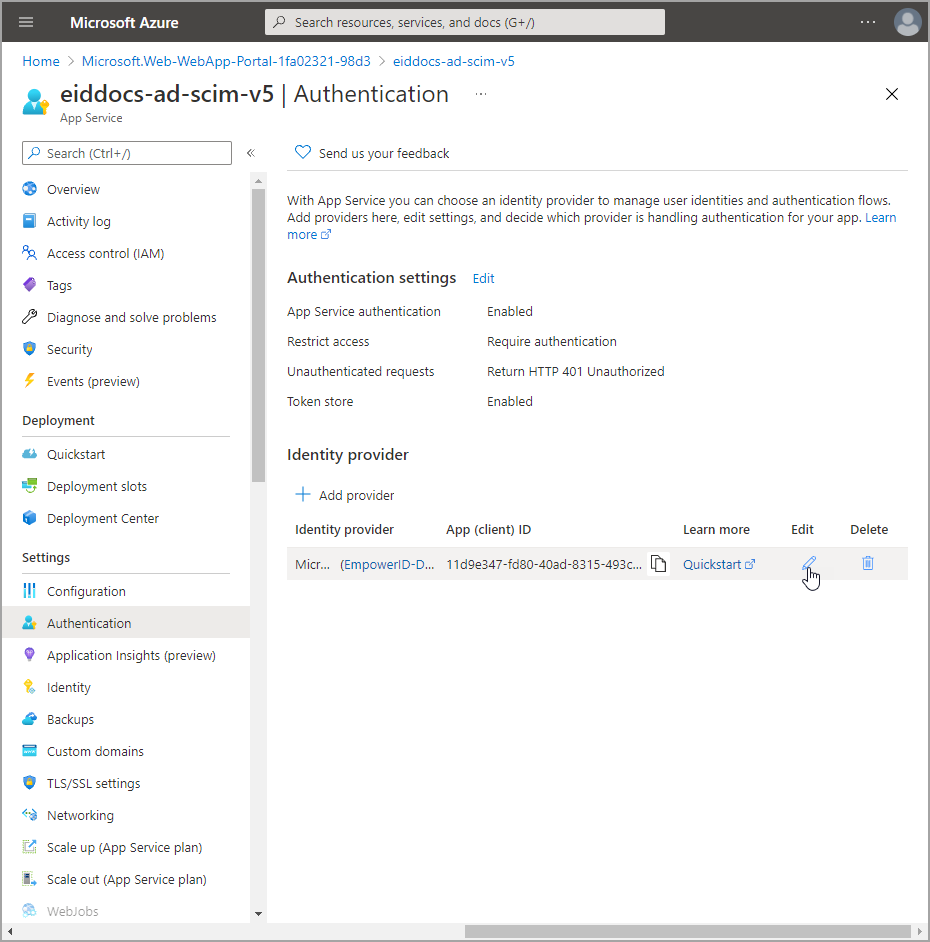Image resolution: width=930 pixels, height=942 pixels.
Task: Collapse the left sidebar menu
Action: pos(250,153)
